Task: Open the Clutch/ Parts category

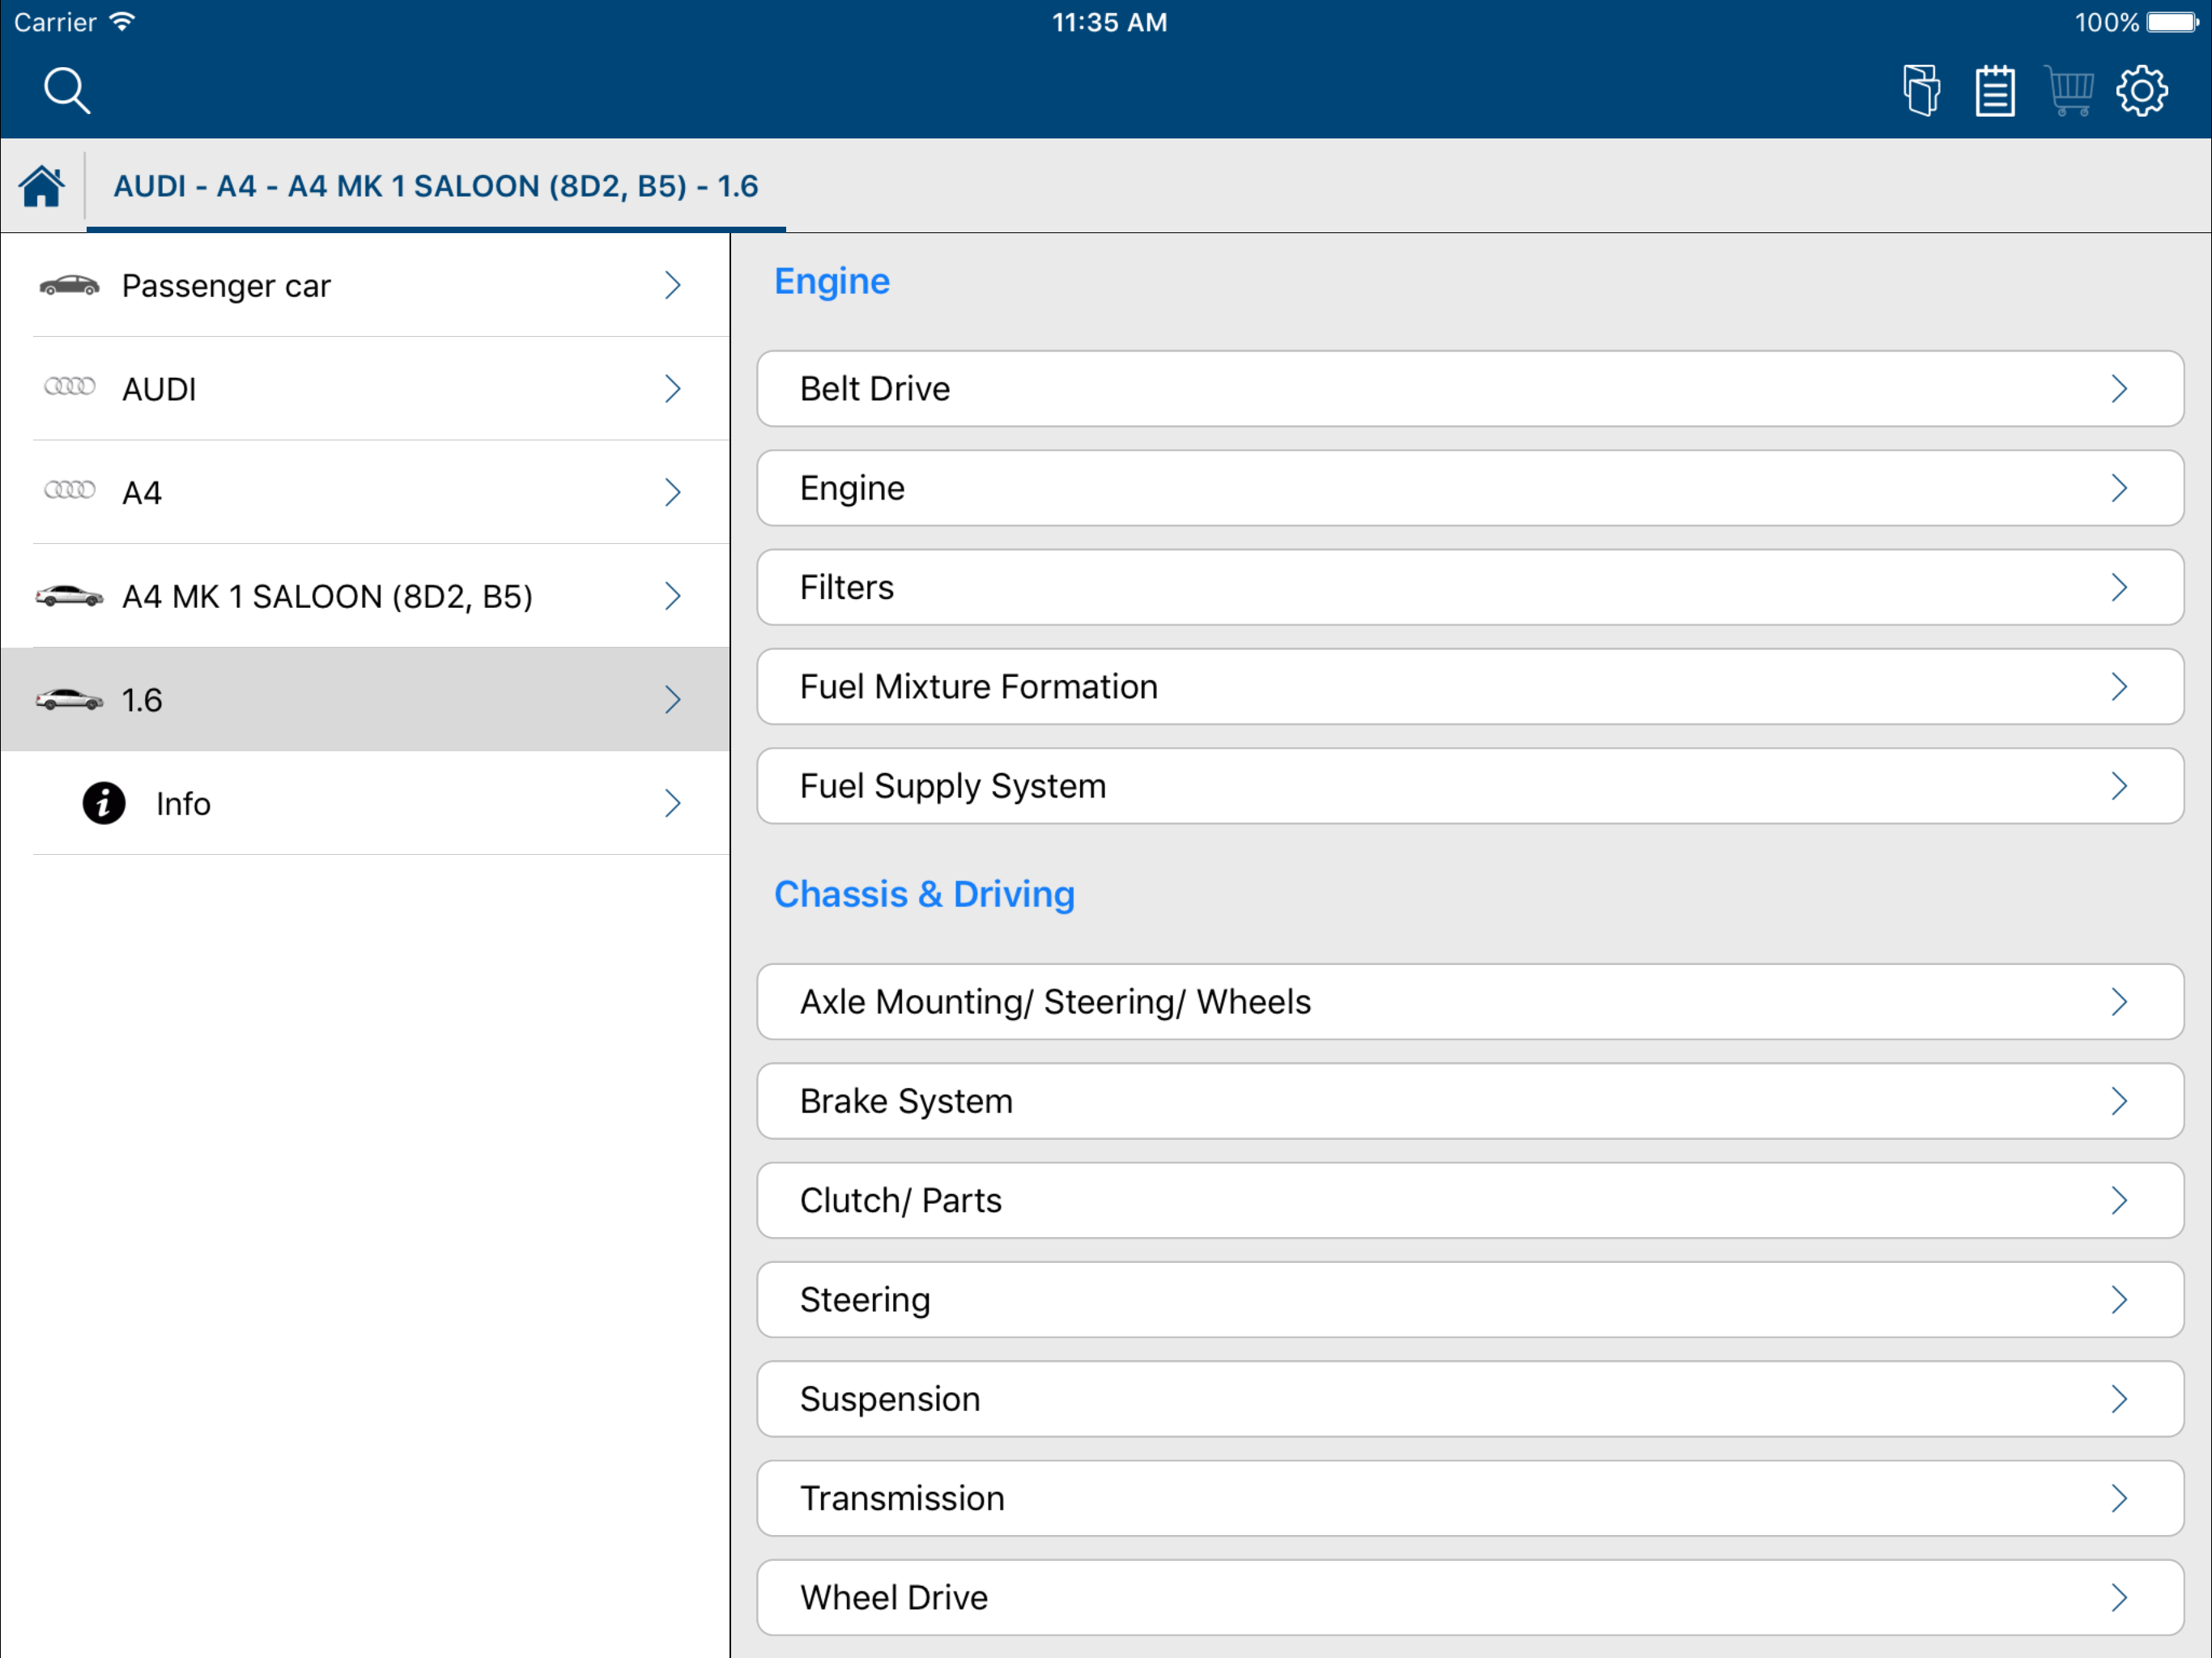Action: (1470, 1200)
